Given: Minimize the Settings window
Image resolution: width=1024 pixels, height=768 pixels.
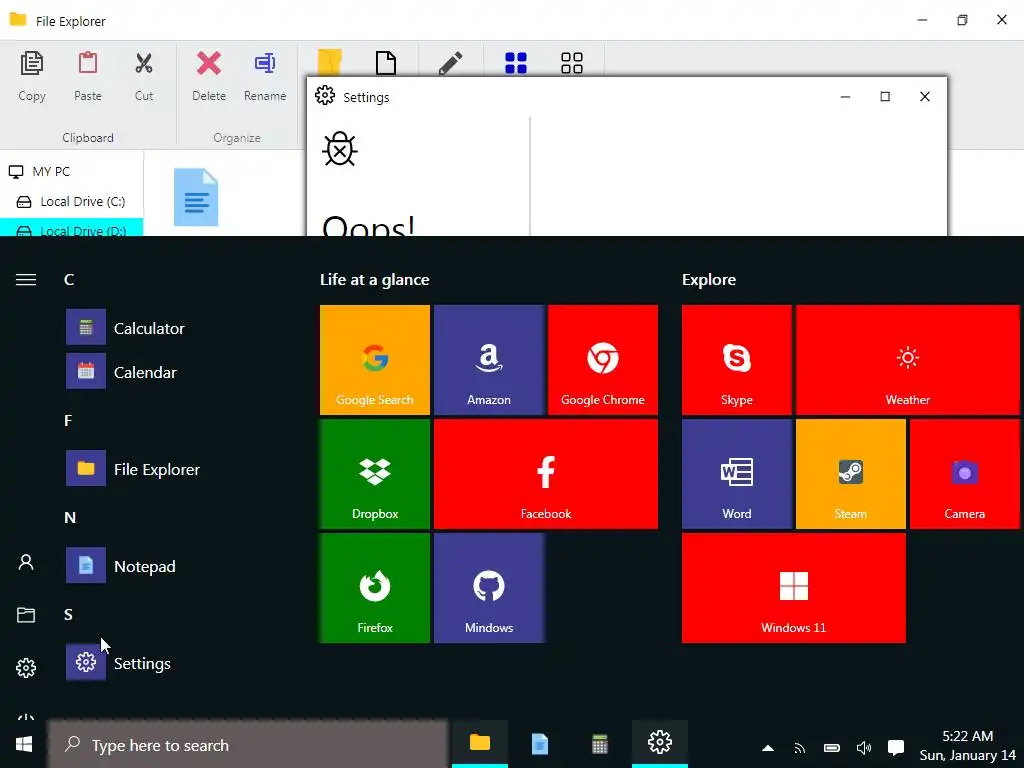Looking at the screenshot, I should (x=845, y=97).
